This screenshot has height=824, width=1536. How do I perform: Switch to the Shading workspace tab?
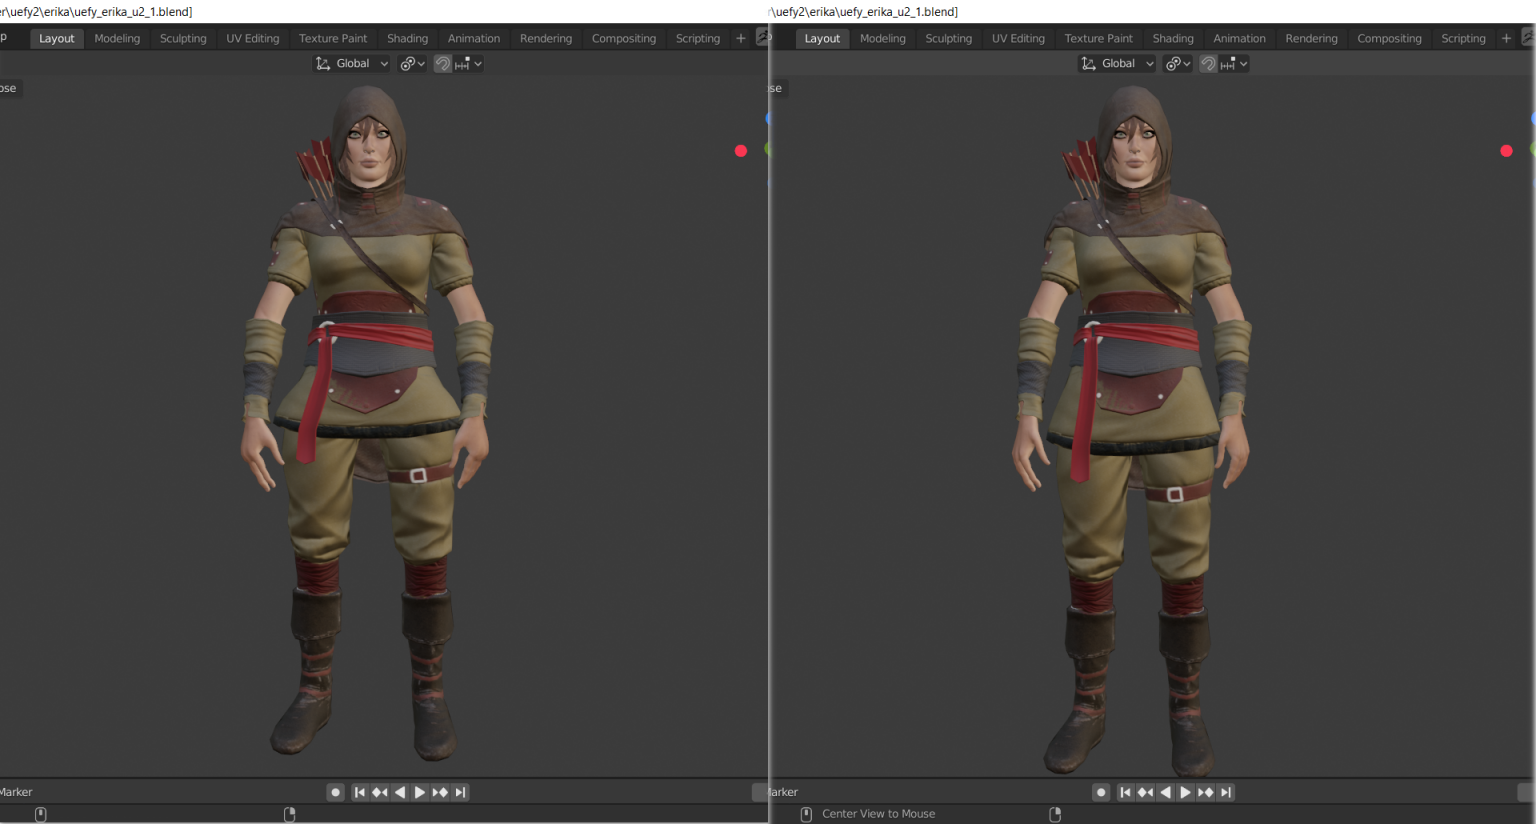tap(408, 38)
